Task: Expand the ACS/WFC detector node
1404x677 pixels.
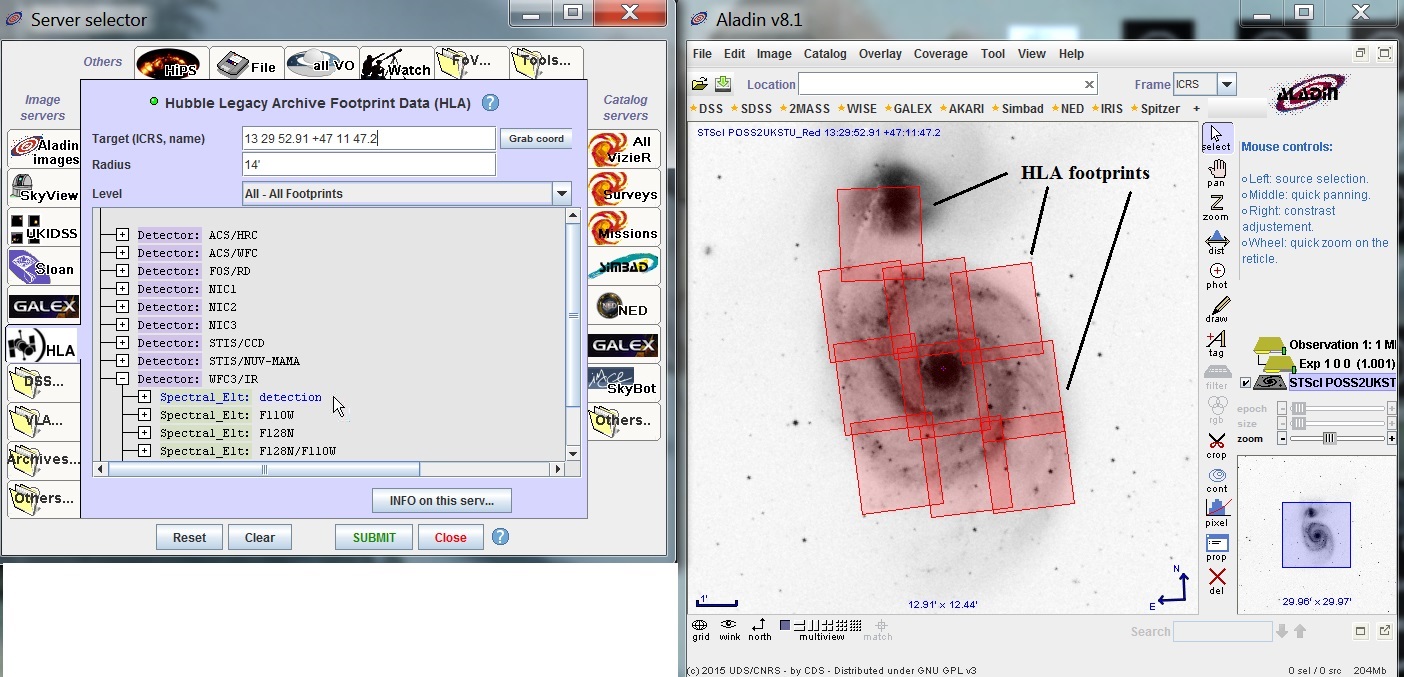Action: (122, 253)
